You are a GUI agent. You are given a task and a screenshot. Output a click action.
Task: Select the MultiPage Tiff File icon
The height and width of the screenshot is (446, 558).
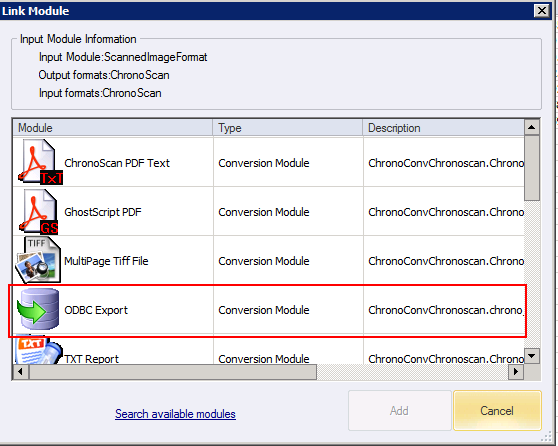[x=38, y=260]
